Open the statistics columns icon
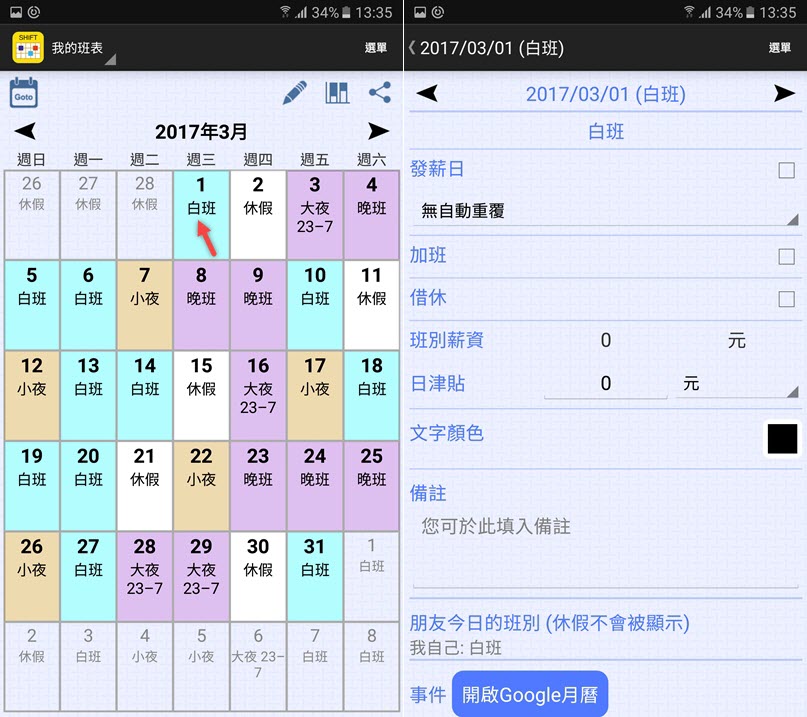 337,93
